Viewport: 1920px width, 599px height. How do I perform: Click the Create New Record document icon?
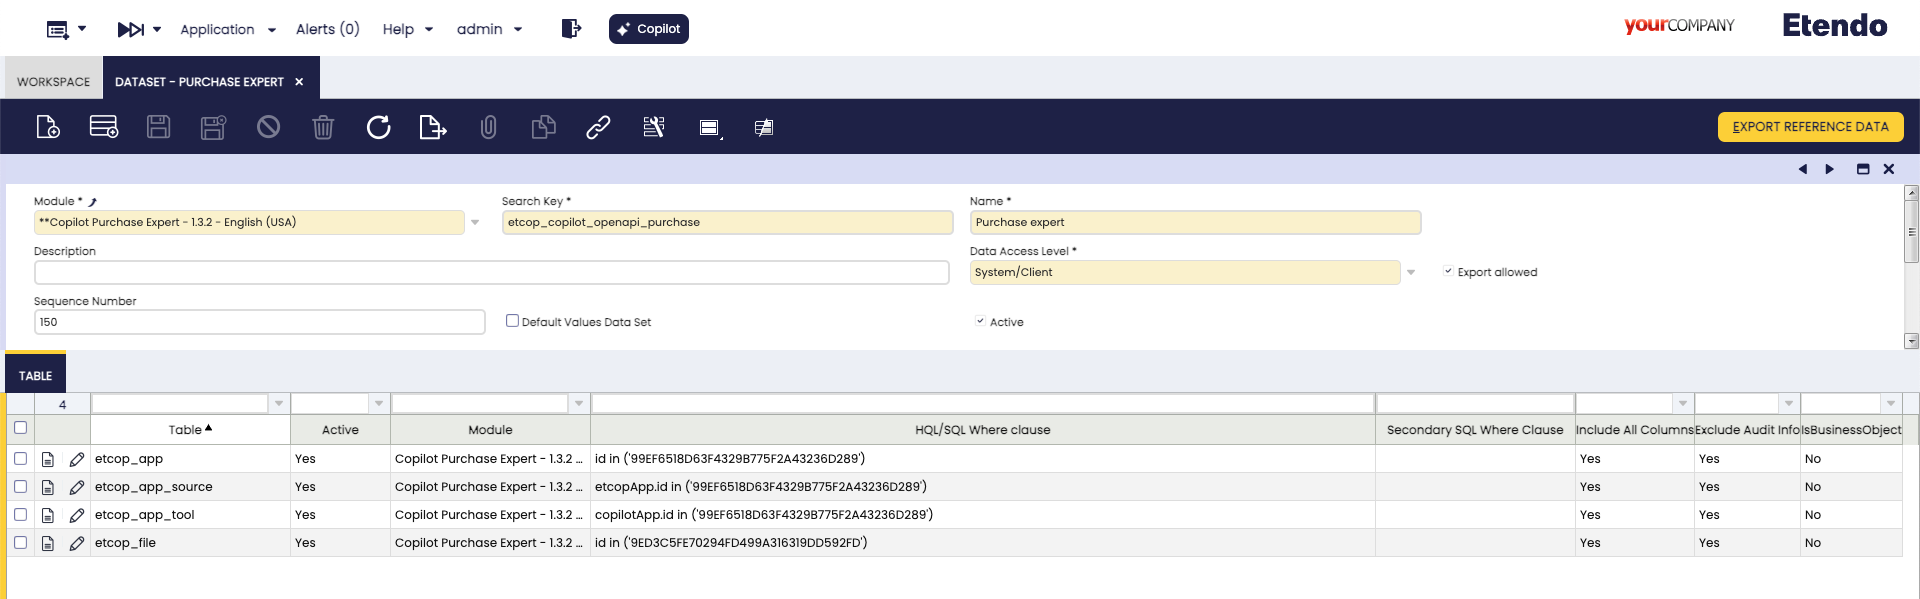[48, 127]
